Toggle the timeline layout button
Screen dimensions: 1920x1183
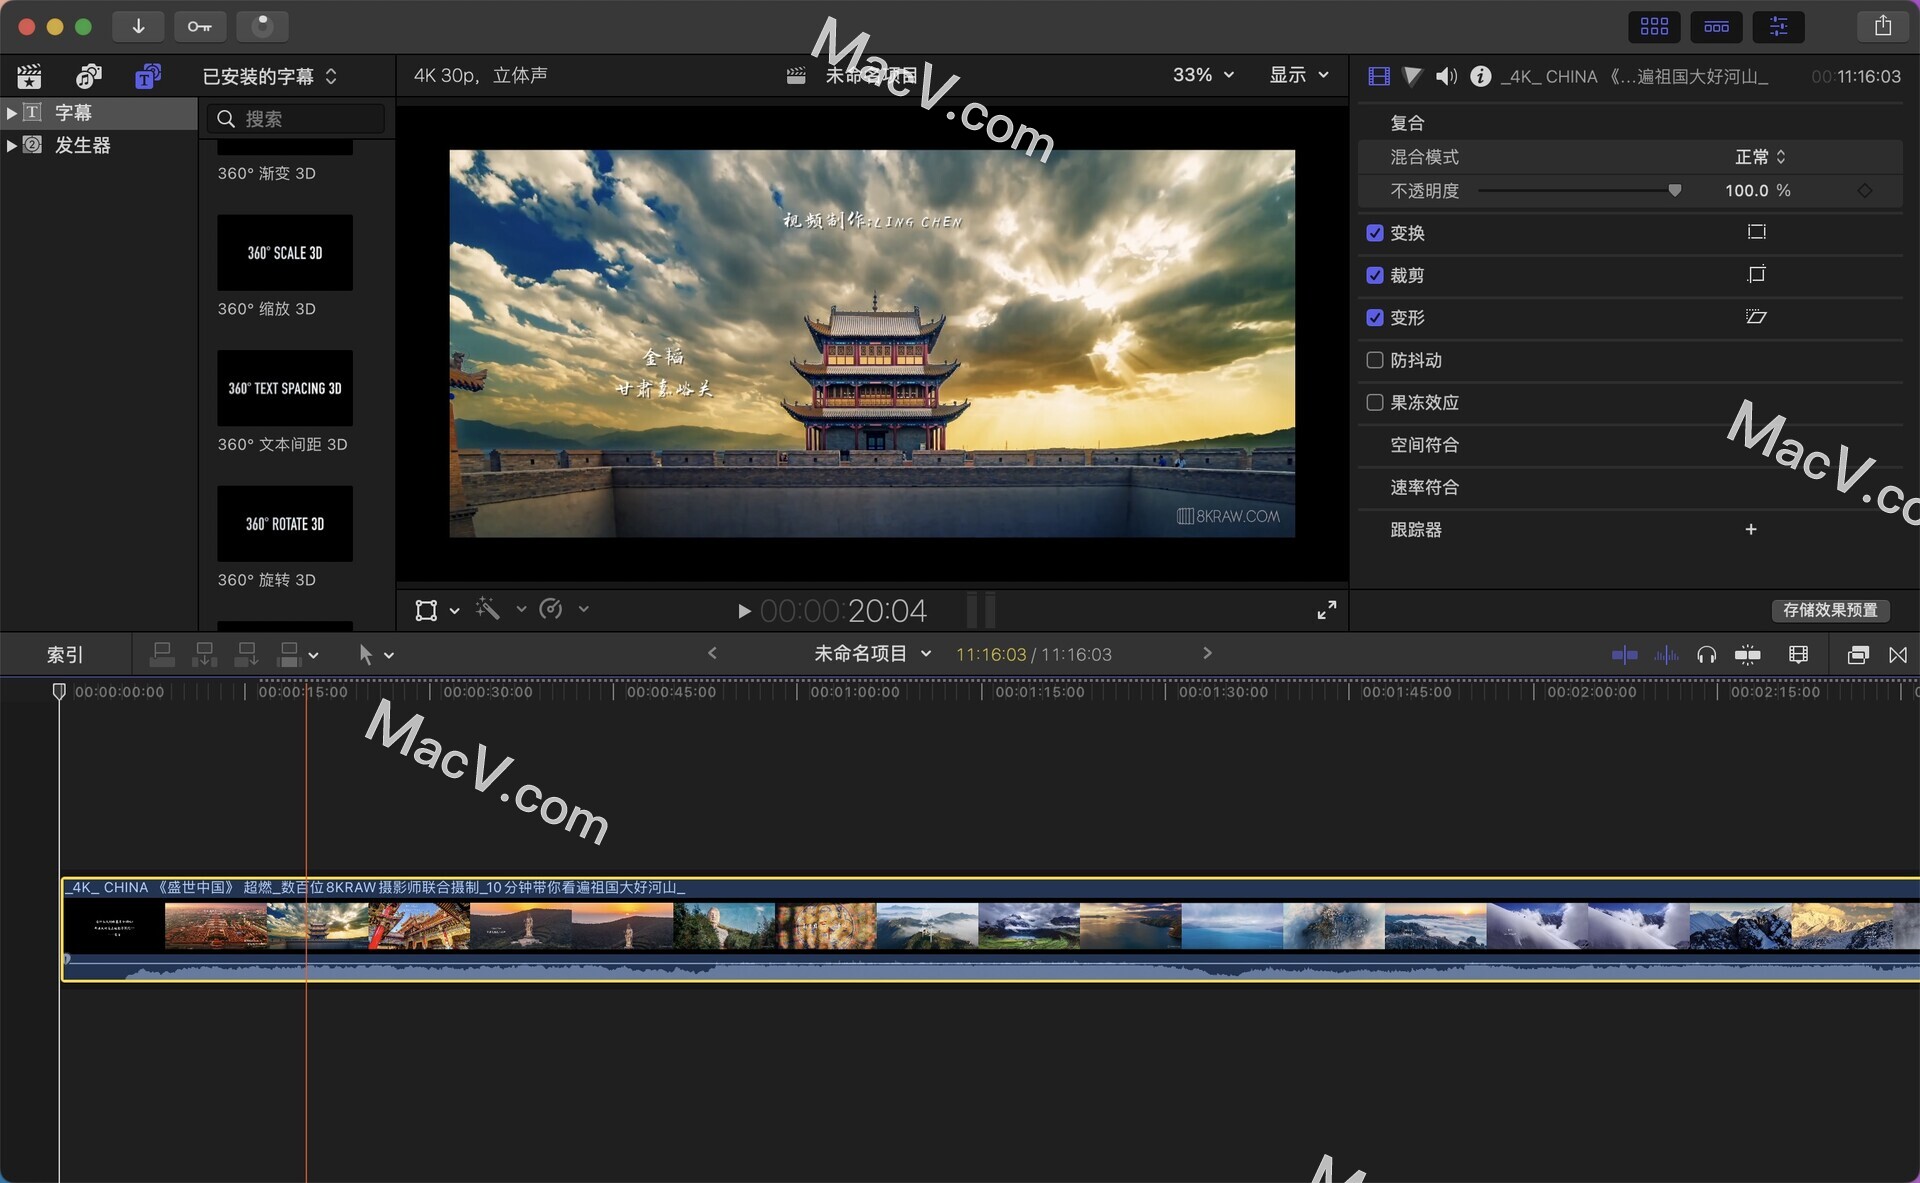(1716, 26)
